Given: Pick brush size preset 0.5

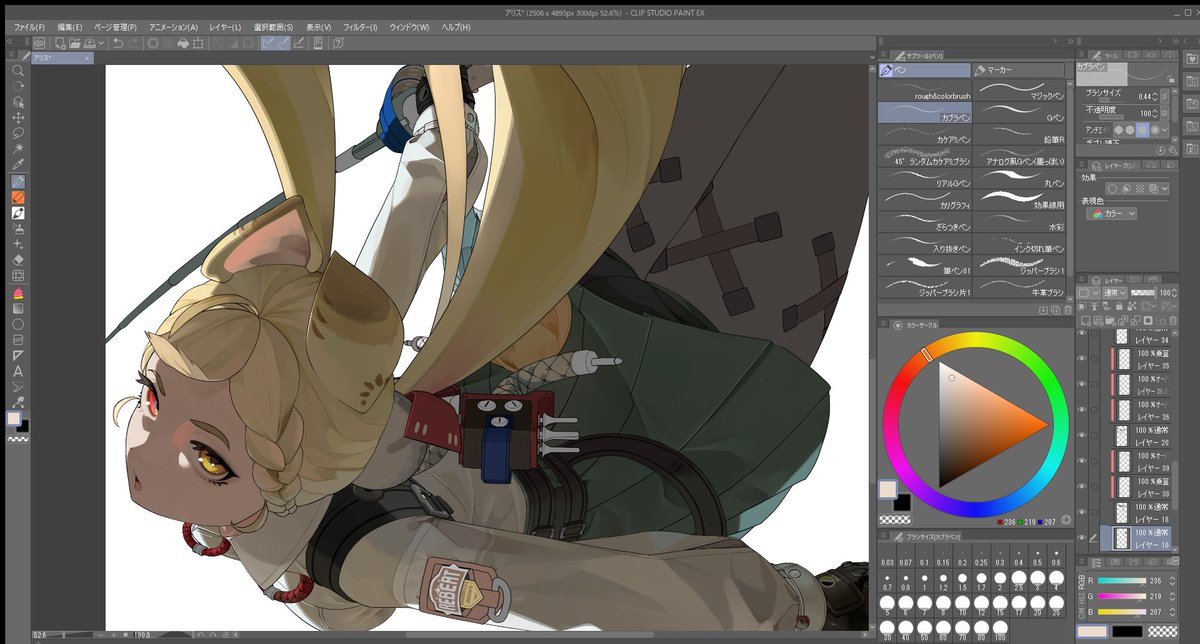Looking at the screenshot, I should [1037, 556].
